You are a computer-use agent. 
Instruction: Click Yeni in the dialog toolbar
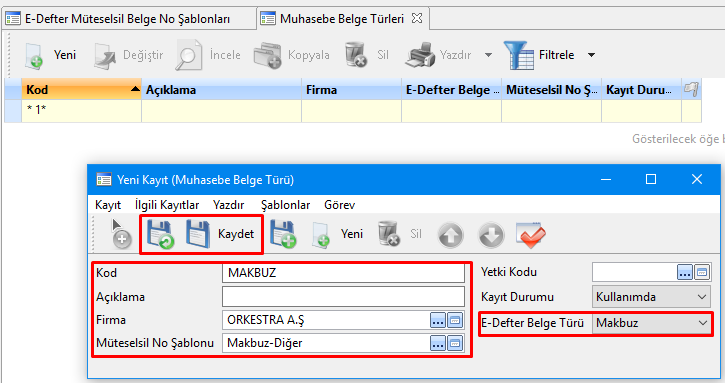click(x=338, y=234)
